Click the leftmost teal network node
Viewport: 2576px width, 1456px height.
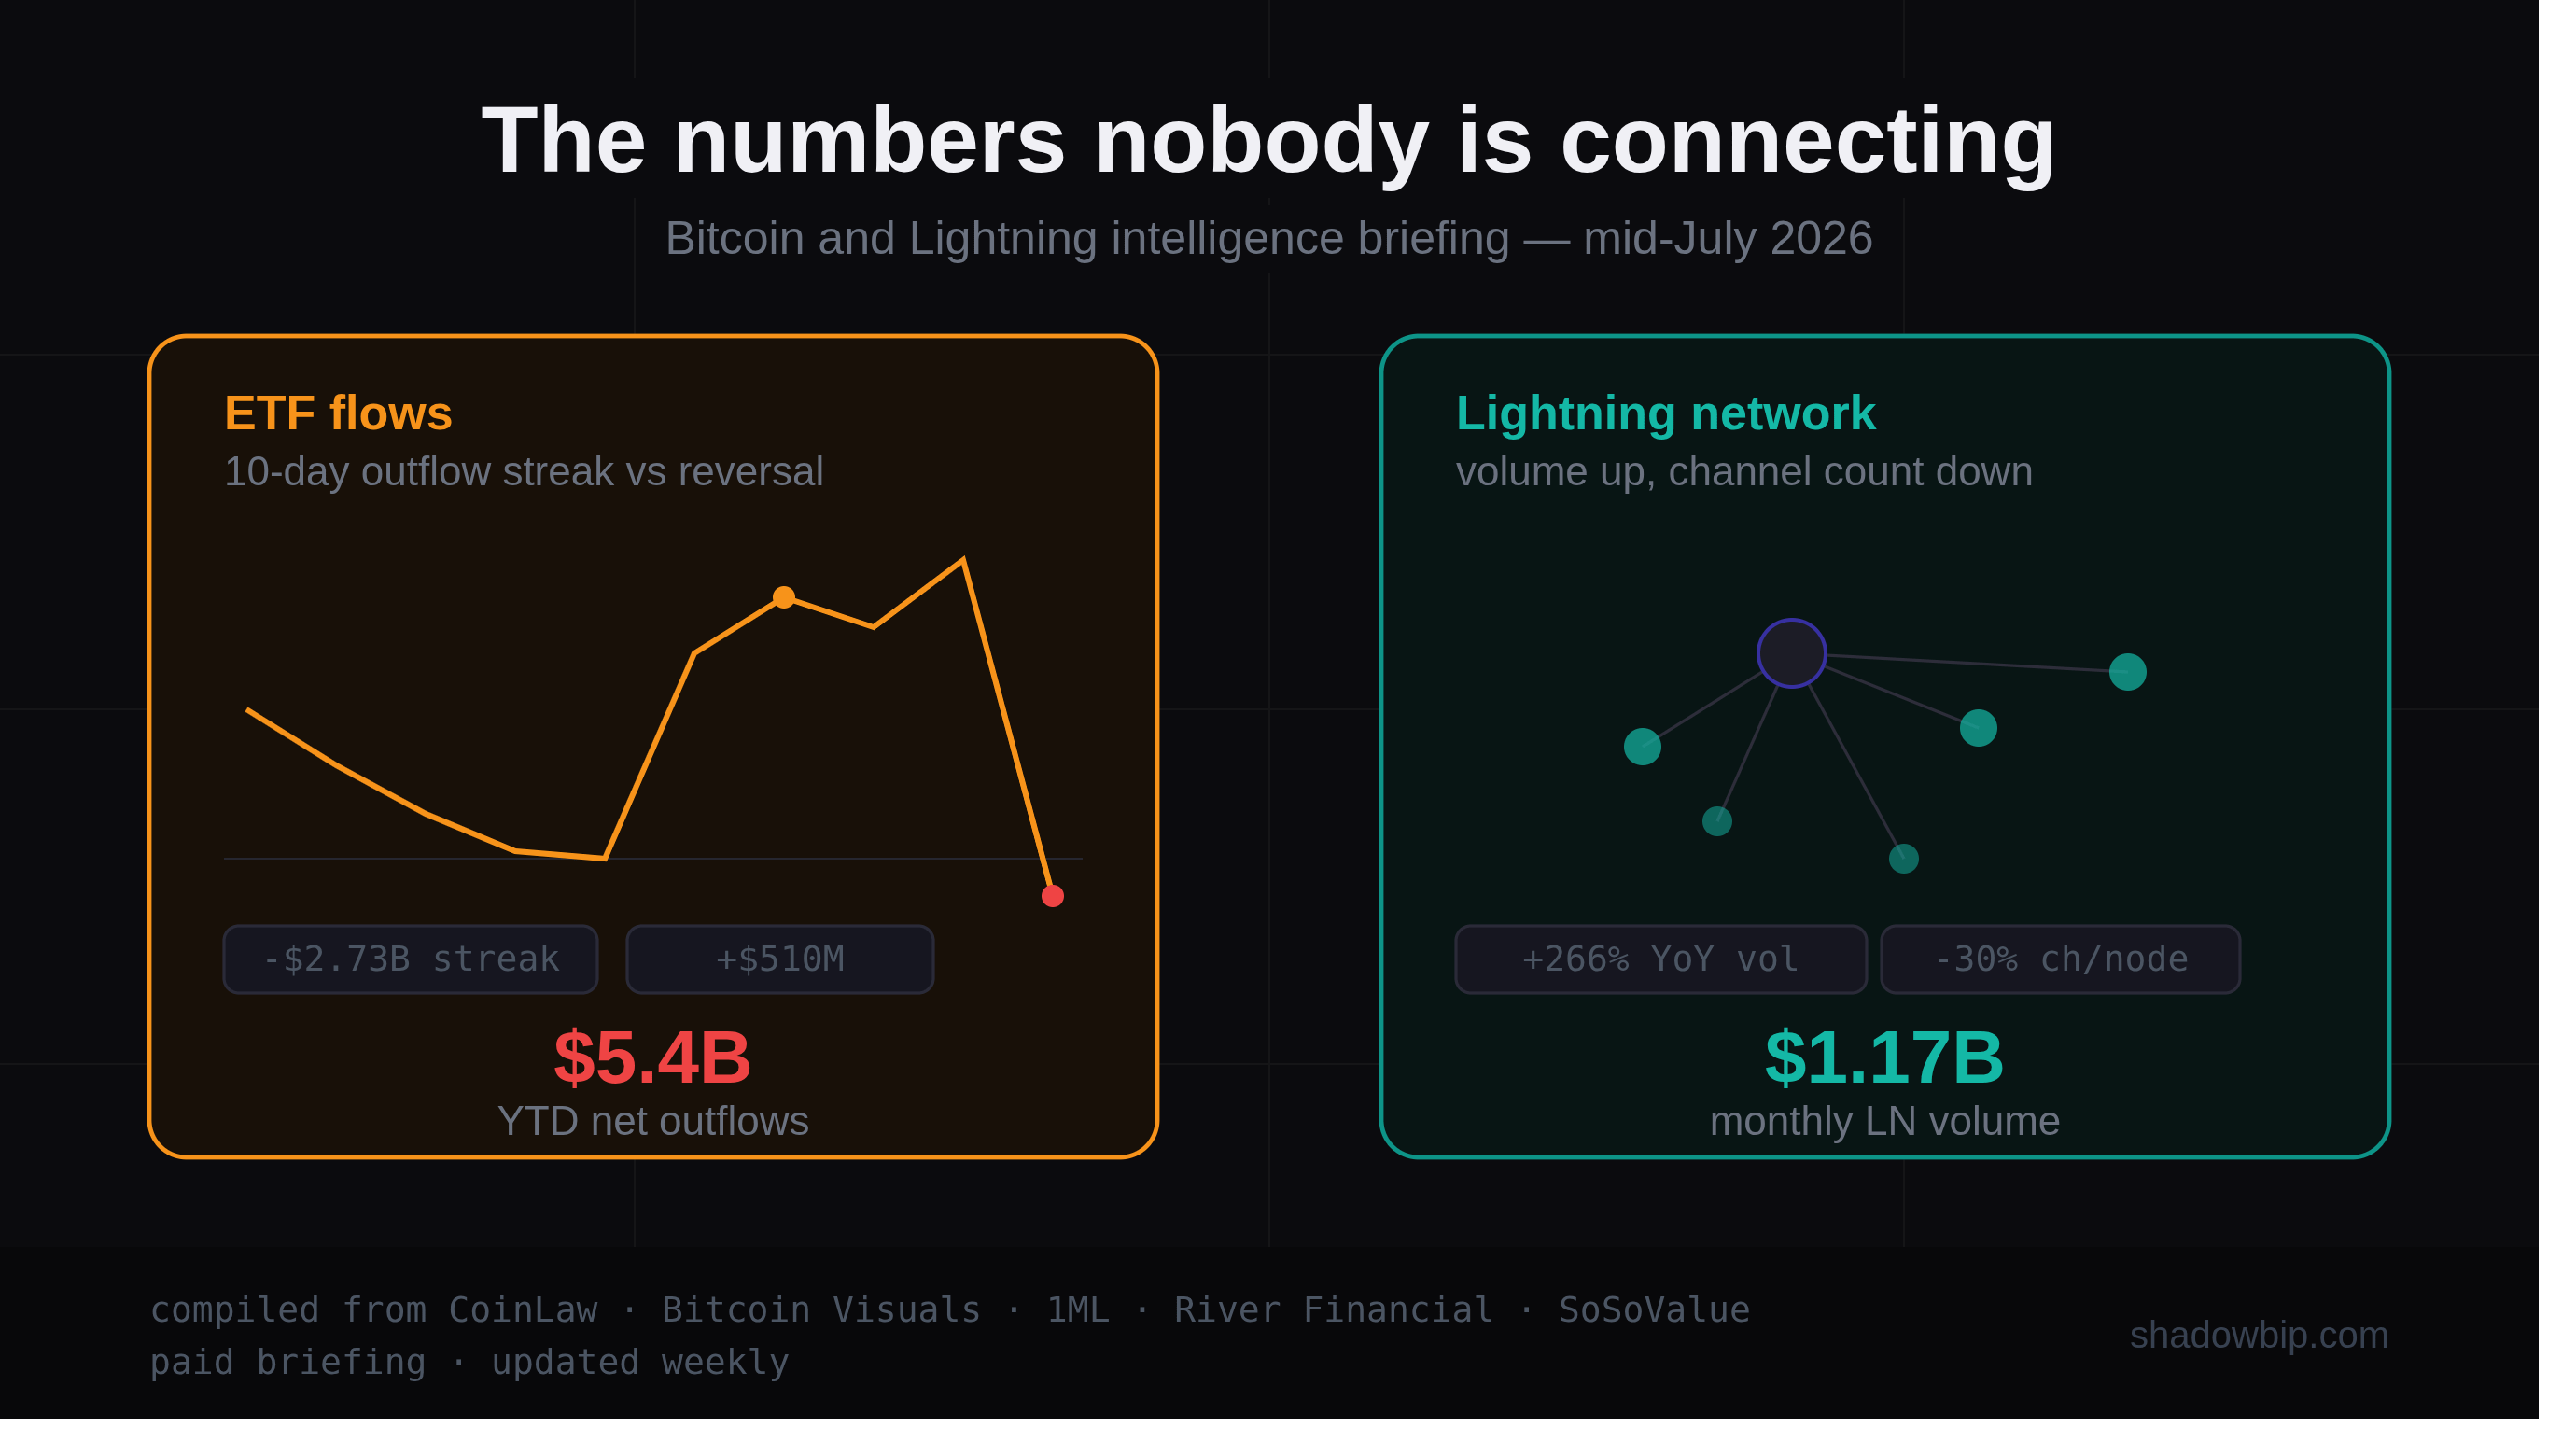[x=1642, y=746]
